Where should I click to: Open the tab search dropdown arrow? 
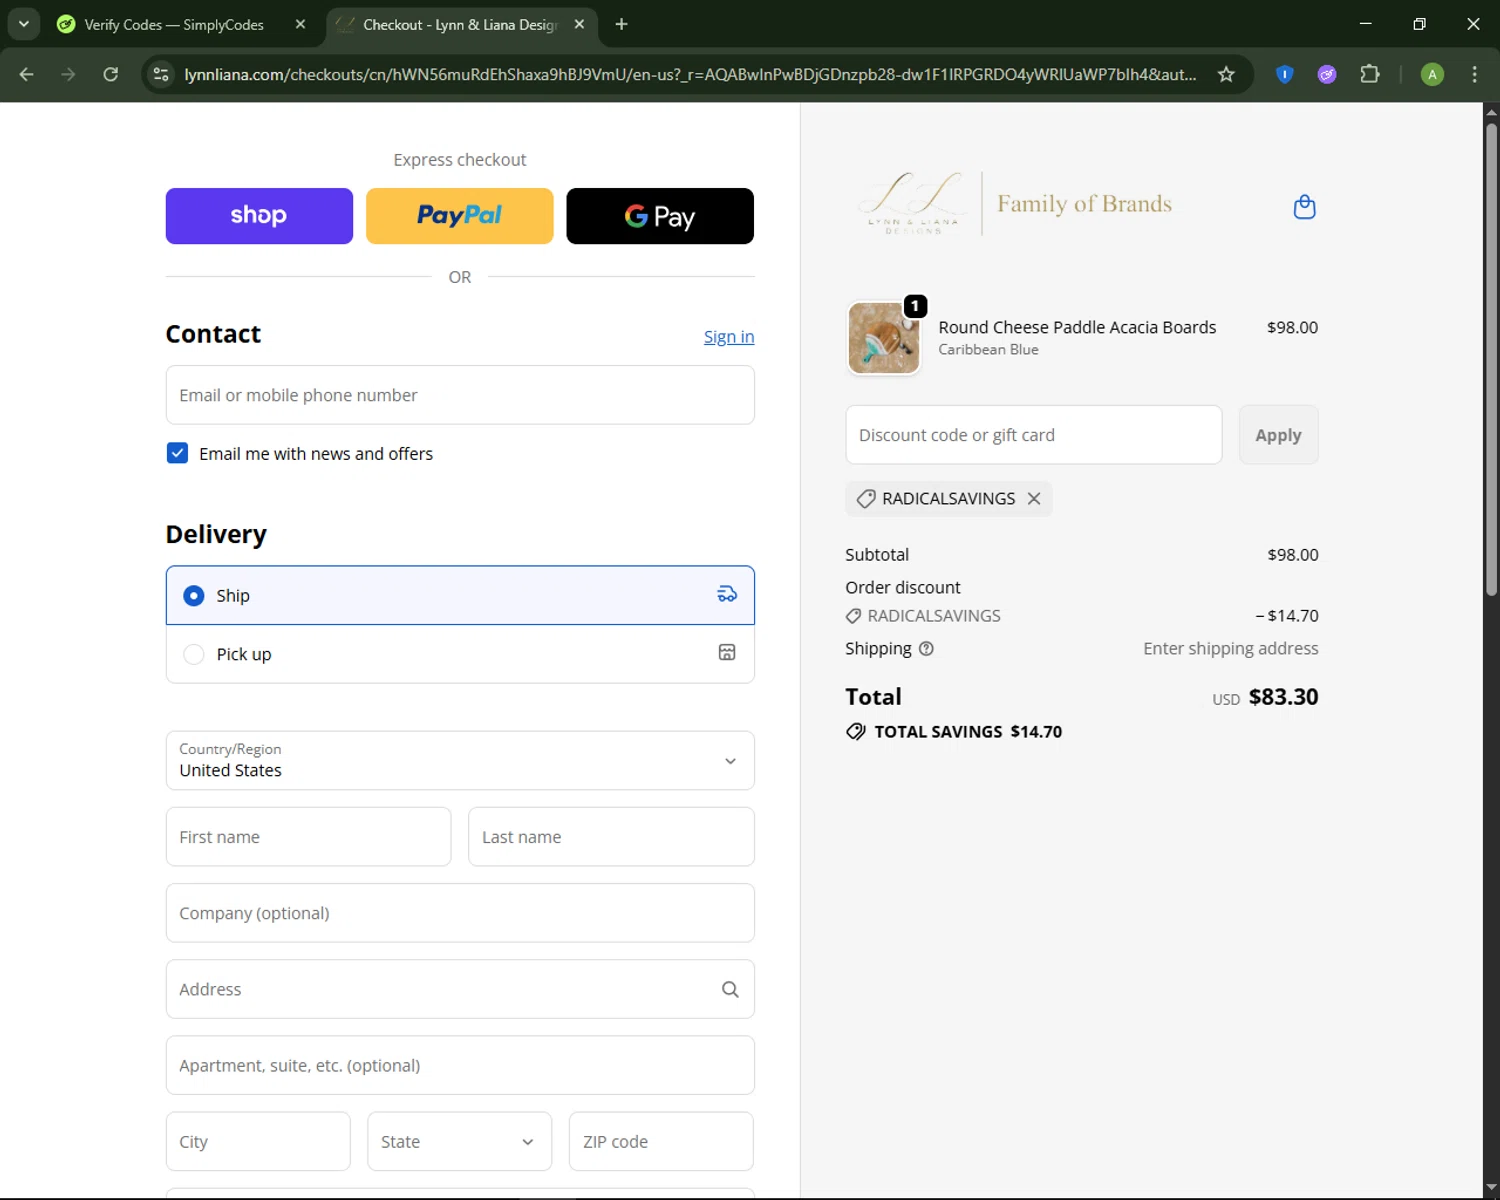click(x=23, y=24)
